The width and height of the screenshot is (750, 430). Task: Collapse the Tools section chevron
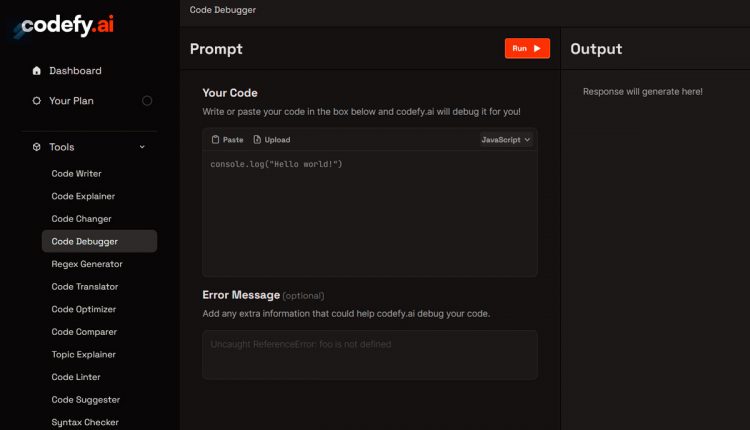click(x=142, y=147)
